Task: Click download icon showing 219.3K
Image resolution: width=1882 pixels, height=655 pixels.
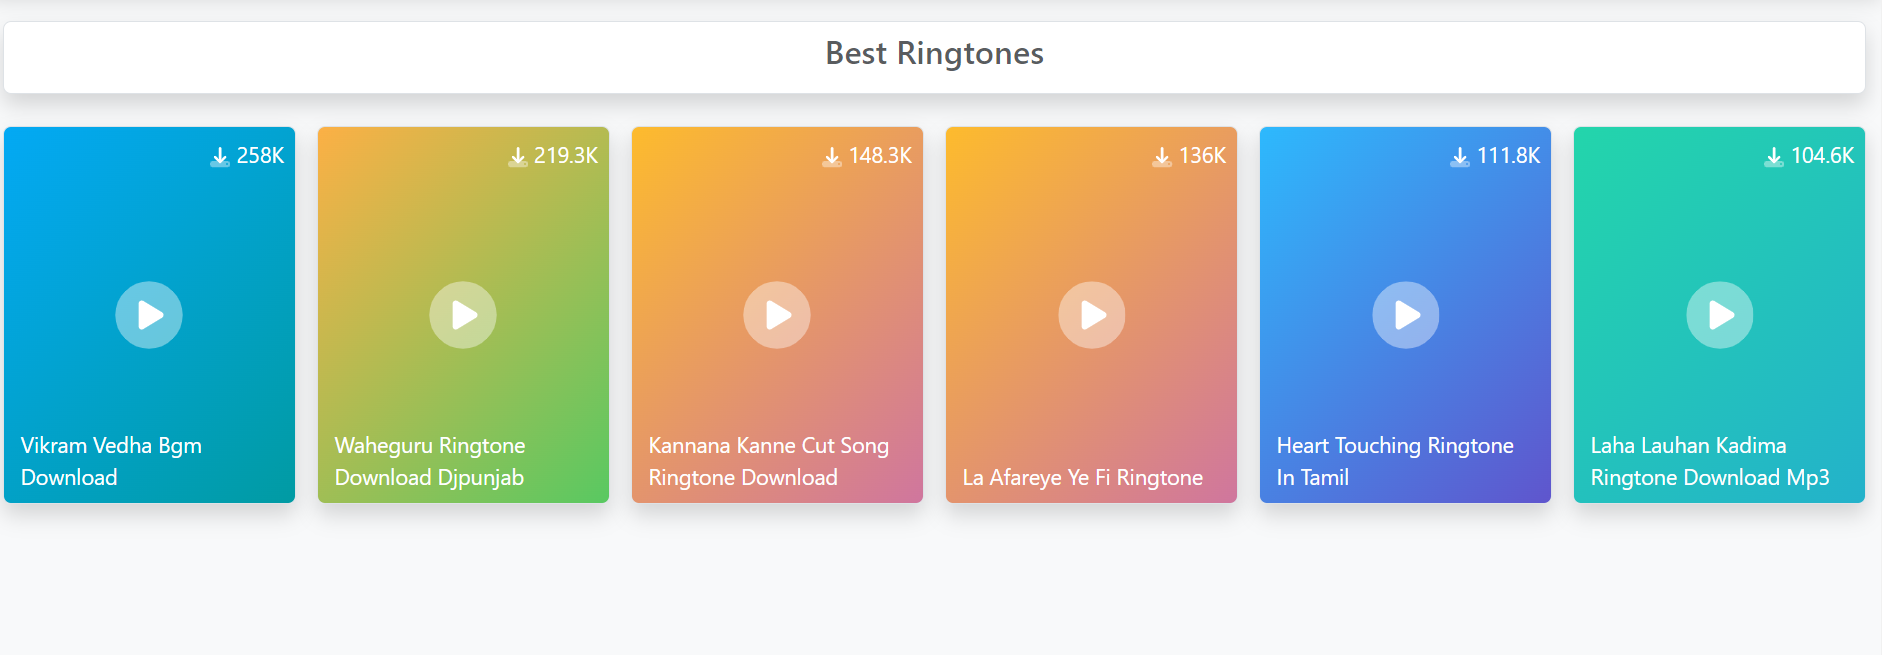Action: 517,157
